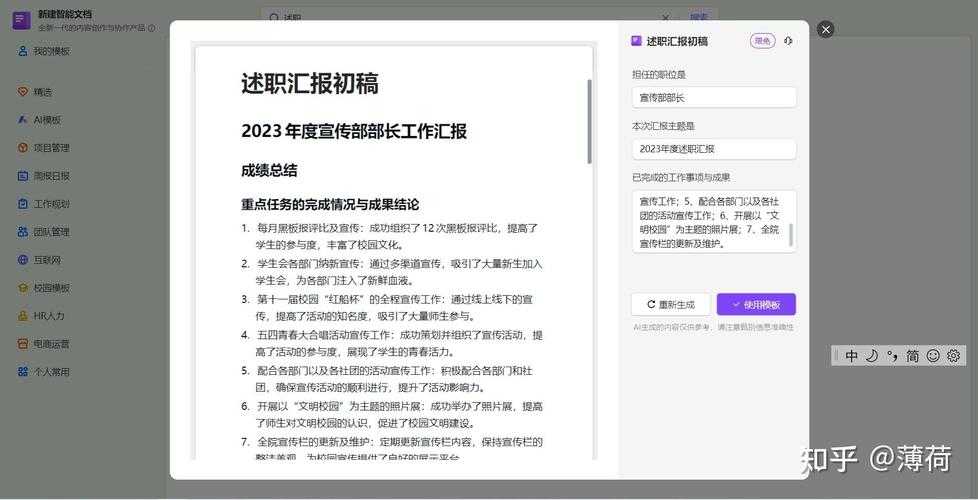Click the 使用模板 button

click(x=756, y=304)
